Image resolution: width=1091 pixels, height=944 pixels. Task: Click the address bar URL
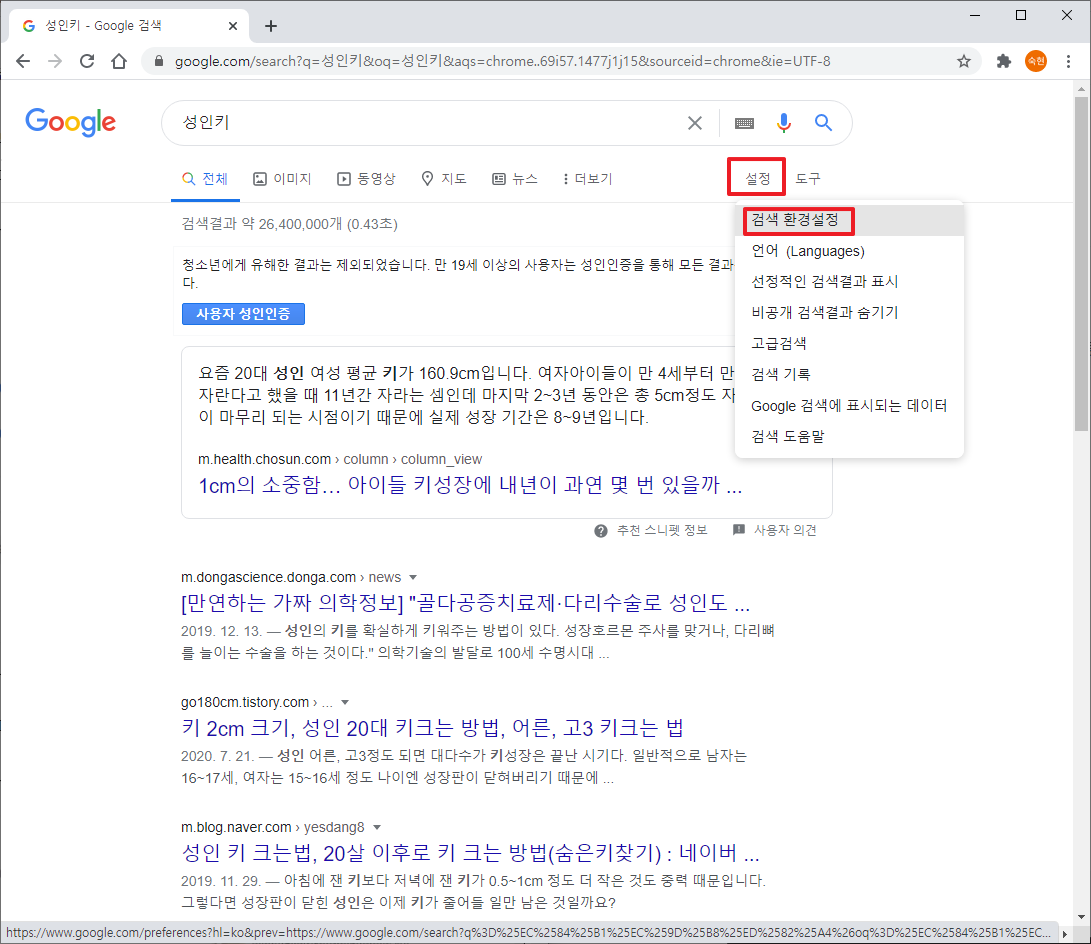click(x=502, y=61)
